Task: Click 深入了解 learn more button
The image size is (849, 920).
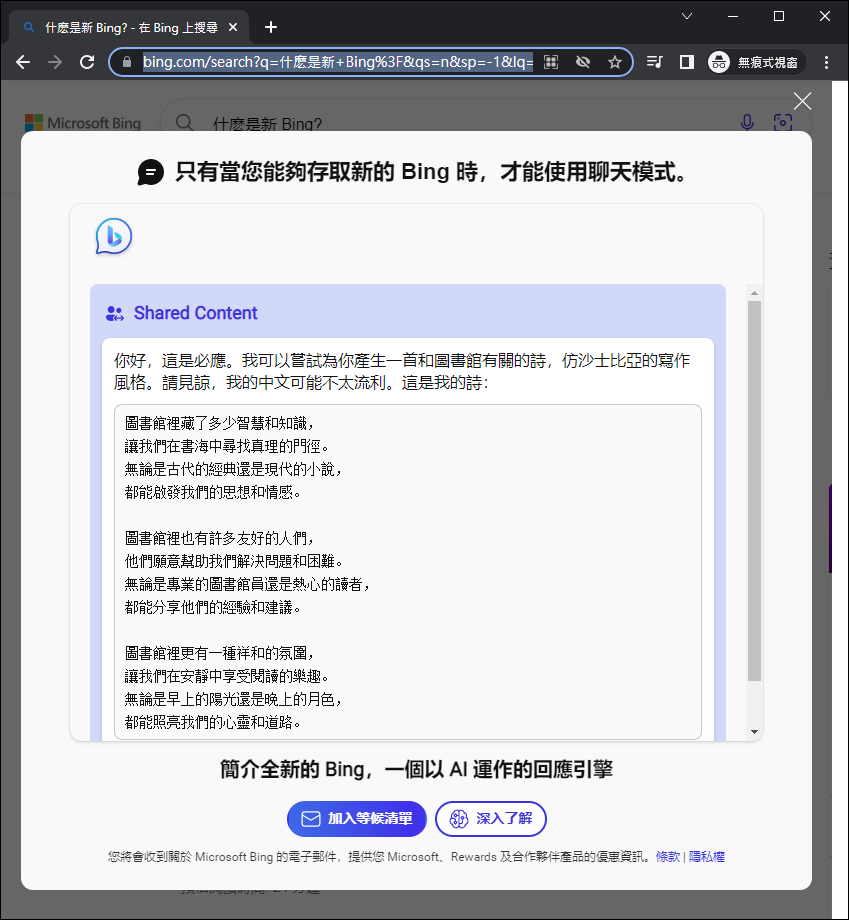Action: coord(491,818)
